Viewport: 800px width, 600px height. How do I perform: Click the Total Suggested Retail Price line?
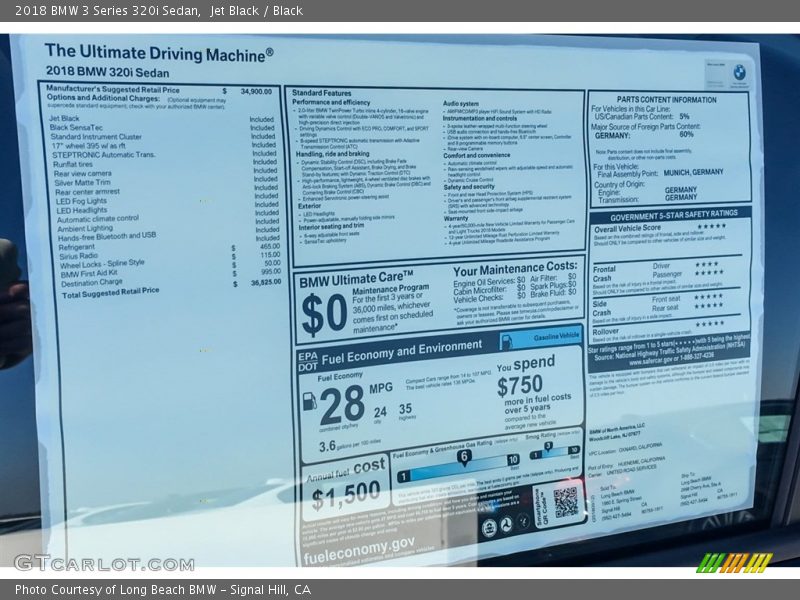[x=111, y=293]
